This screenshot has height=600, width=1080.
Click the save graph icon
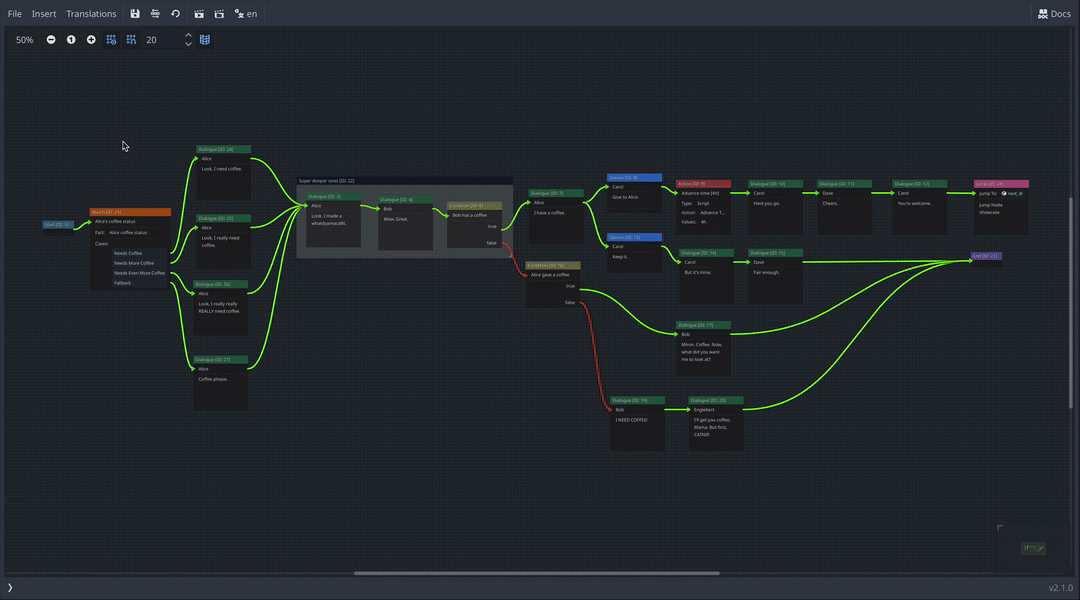pos(135,14)
